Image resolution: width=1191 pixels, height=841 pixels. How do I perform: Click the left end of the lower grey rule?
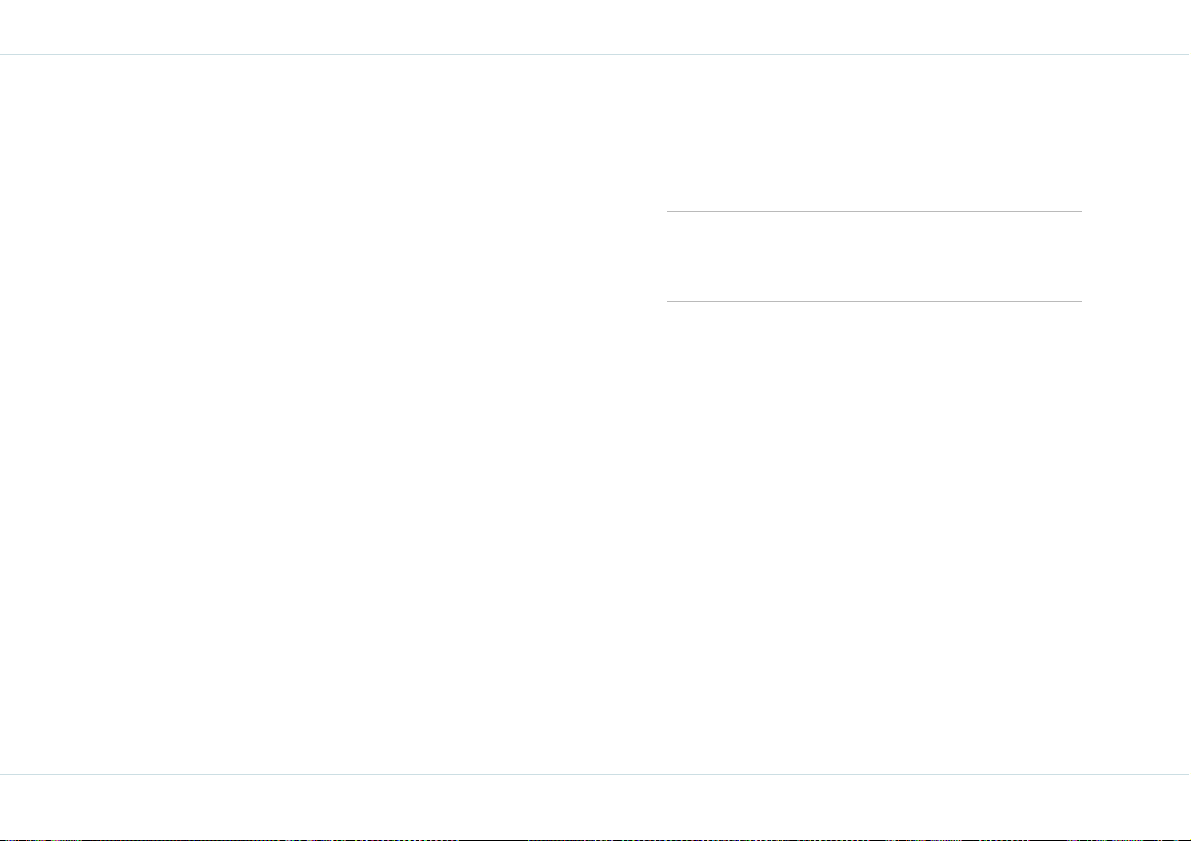click(668, 302)
